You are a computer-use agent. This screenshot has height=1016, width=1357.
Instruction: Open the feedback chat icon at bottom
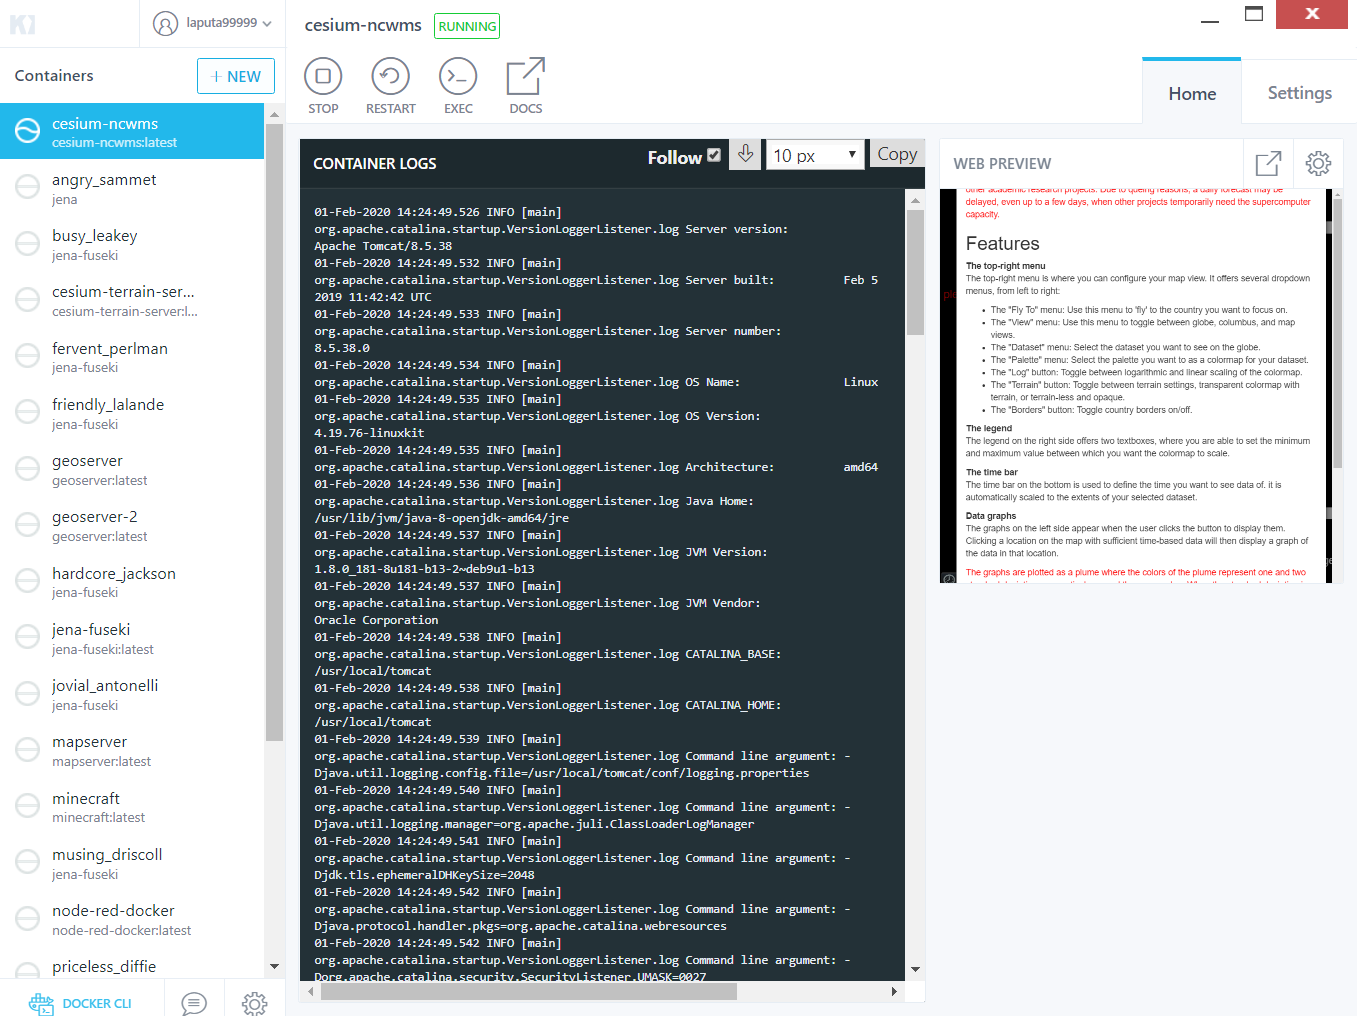click(194, 1001)
